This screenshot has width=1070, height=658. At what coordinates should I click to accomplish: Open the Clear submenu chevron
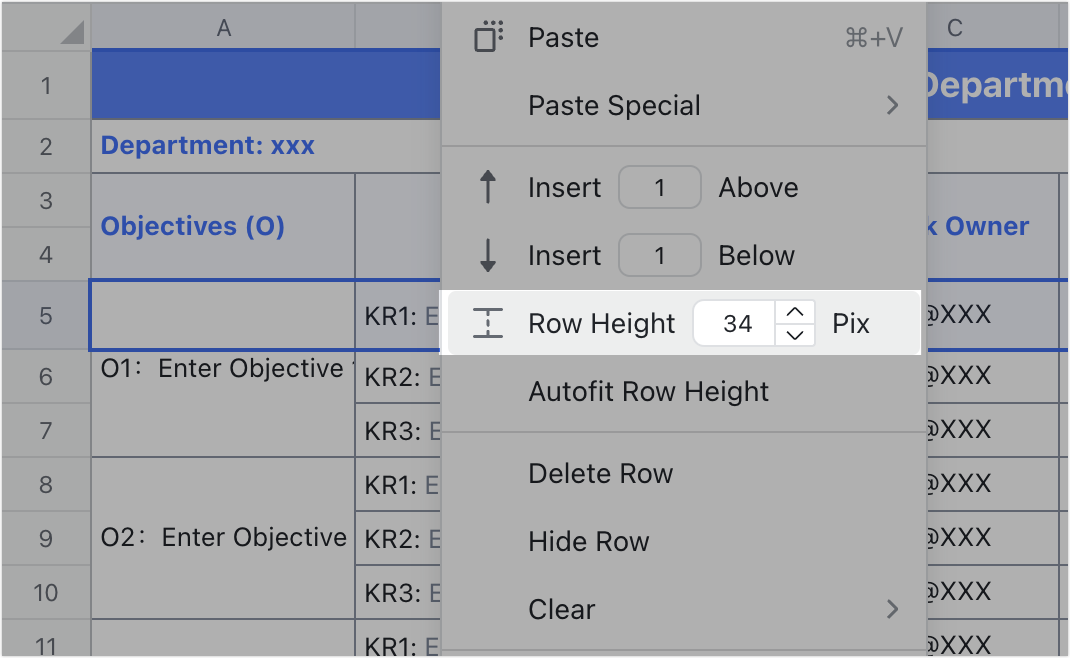[x=893, y=609]
